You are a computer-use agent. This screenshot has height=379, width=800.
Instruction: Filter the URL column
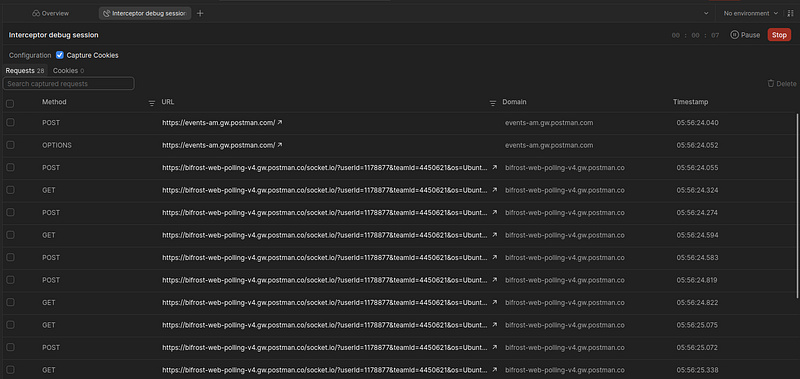[492, 103]
